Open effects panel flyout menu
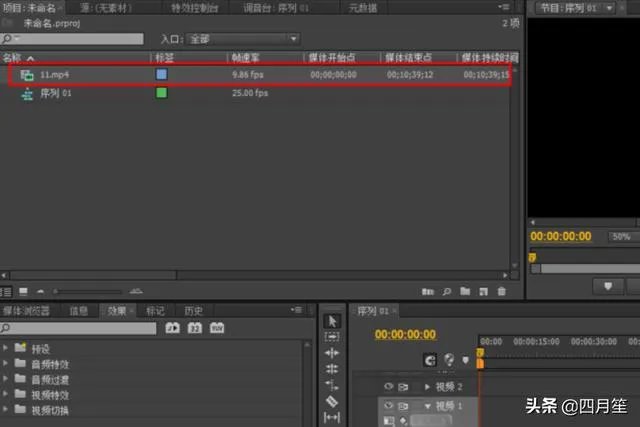Viewport: 640px width, 427px height. (296, 310)
